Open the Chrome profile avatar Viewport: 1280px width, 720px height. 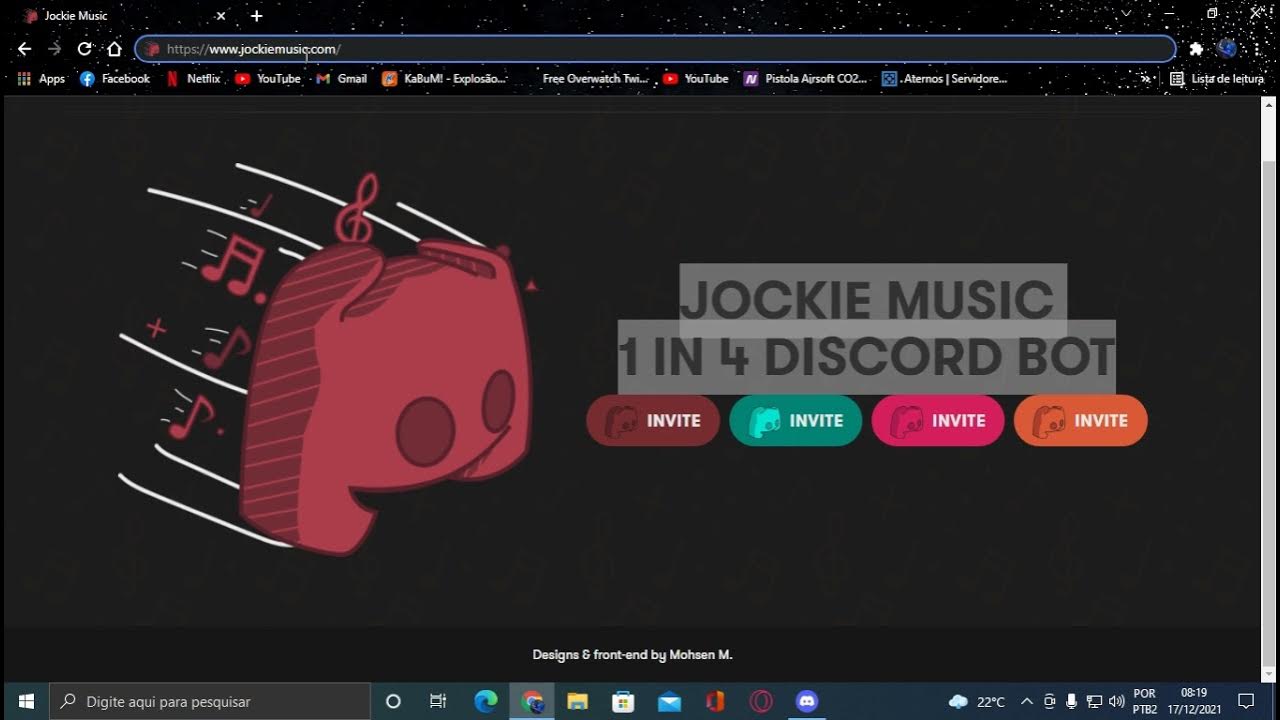tap(1227, 48)
